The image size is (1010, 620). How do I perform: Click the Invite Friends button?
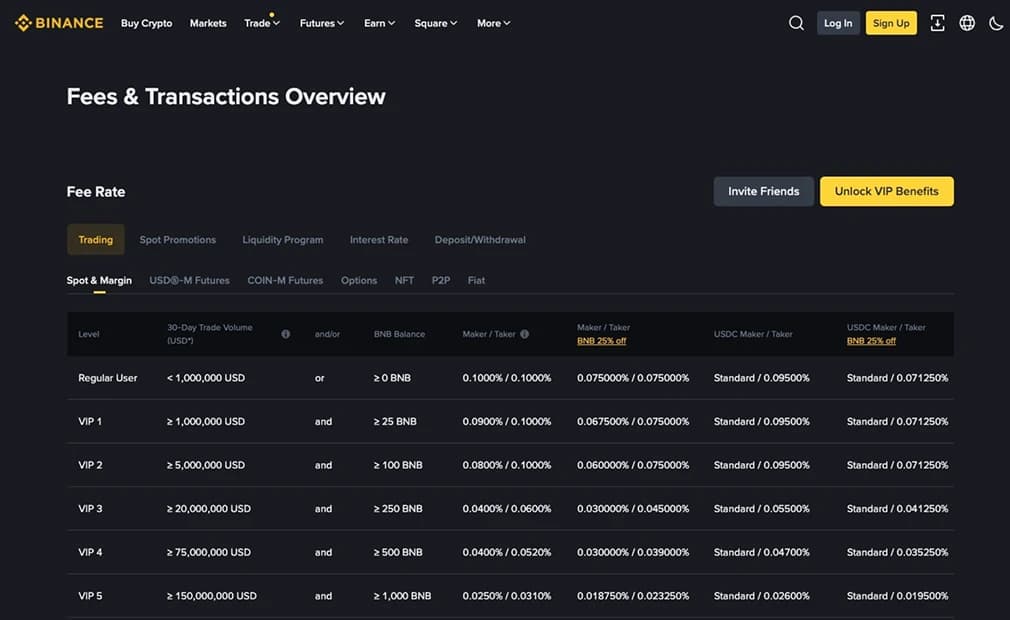[763, 191]
